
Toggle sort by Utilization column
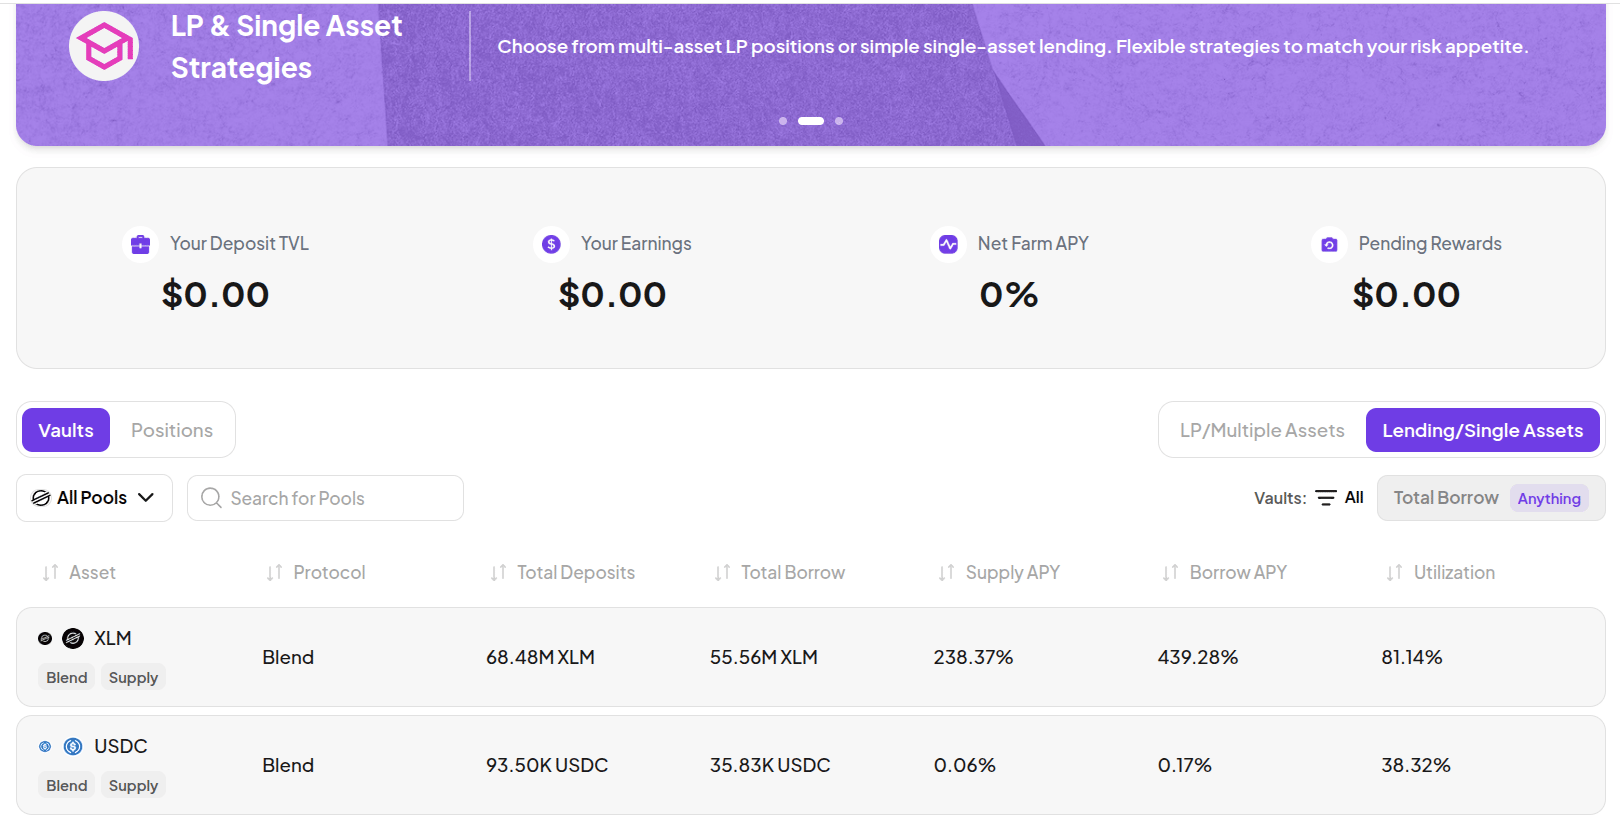(x=1441, y=573)
